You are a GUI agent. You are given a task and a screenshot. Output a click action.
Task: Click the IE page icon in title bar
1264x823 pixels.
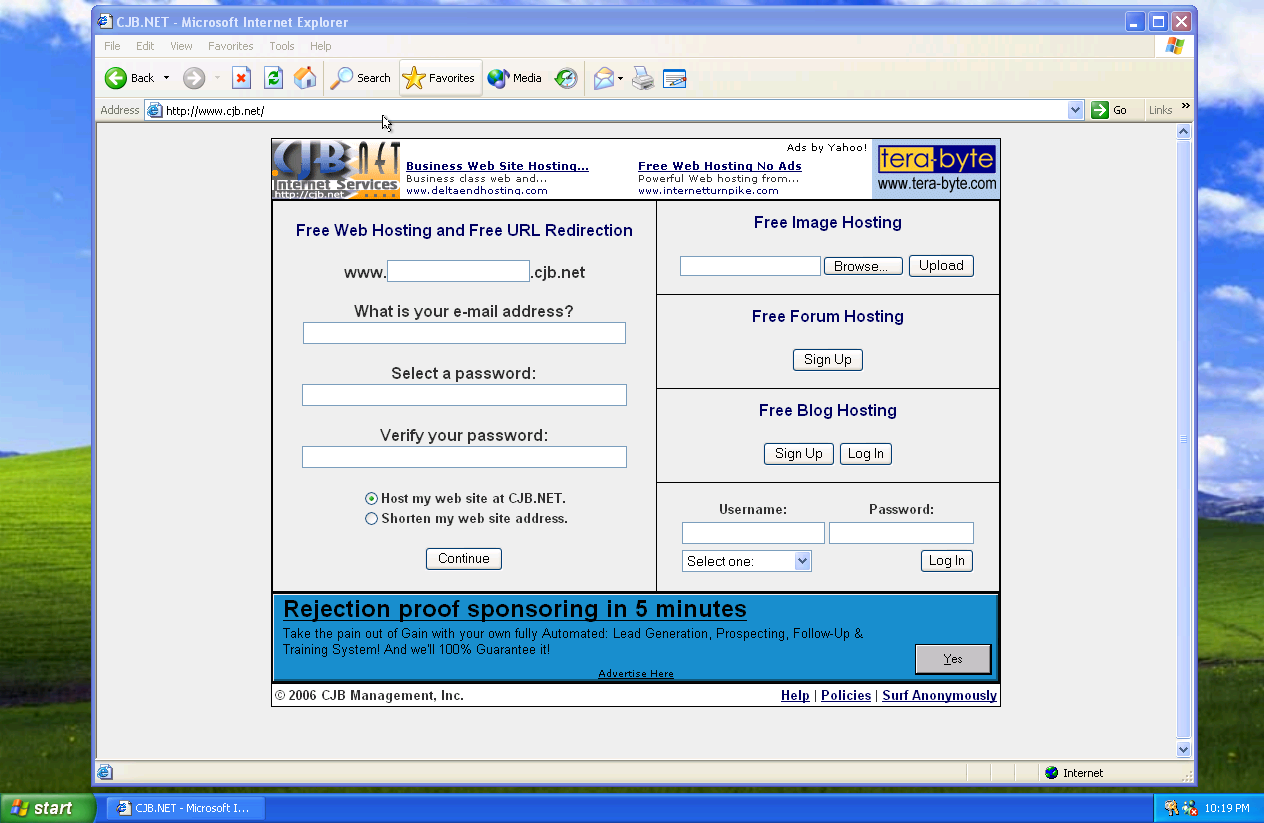pyautogui.click(x=105, y=22)
